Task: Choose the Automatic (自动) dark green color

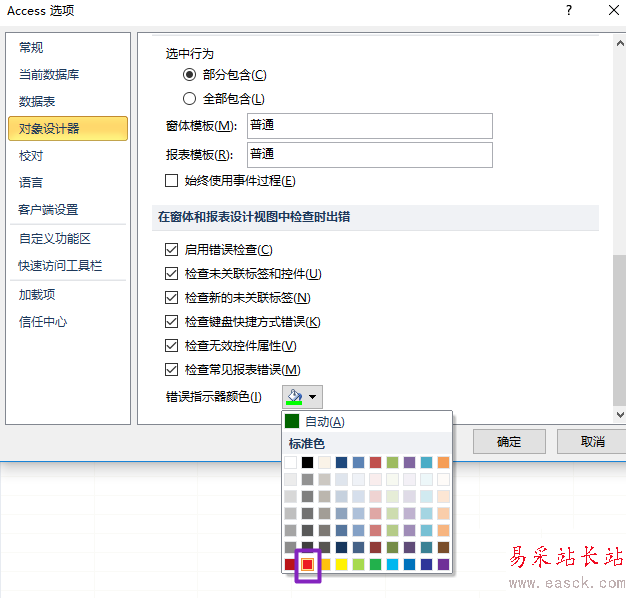Action: (x=367, y=422)
